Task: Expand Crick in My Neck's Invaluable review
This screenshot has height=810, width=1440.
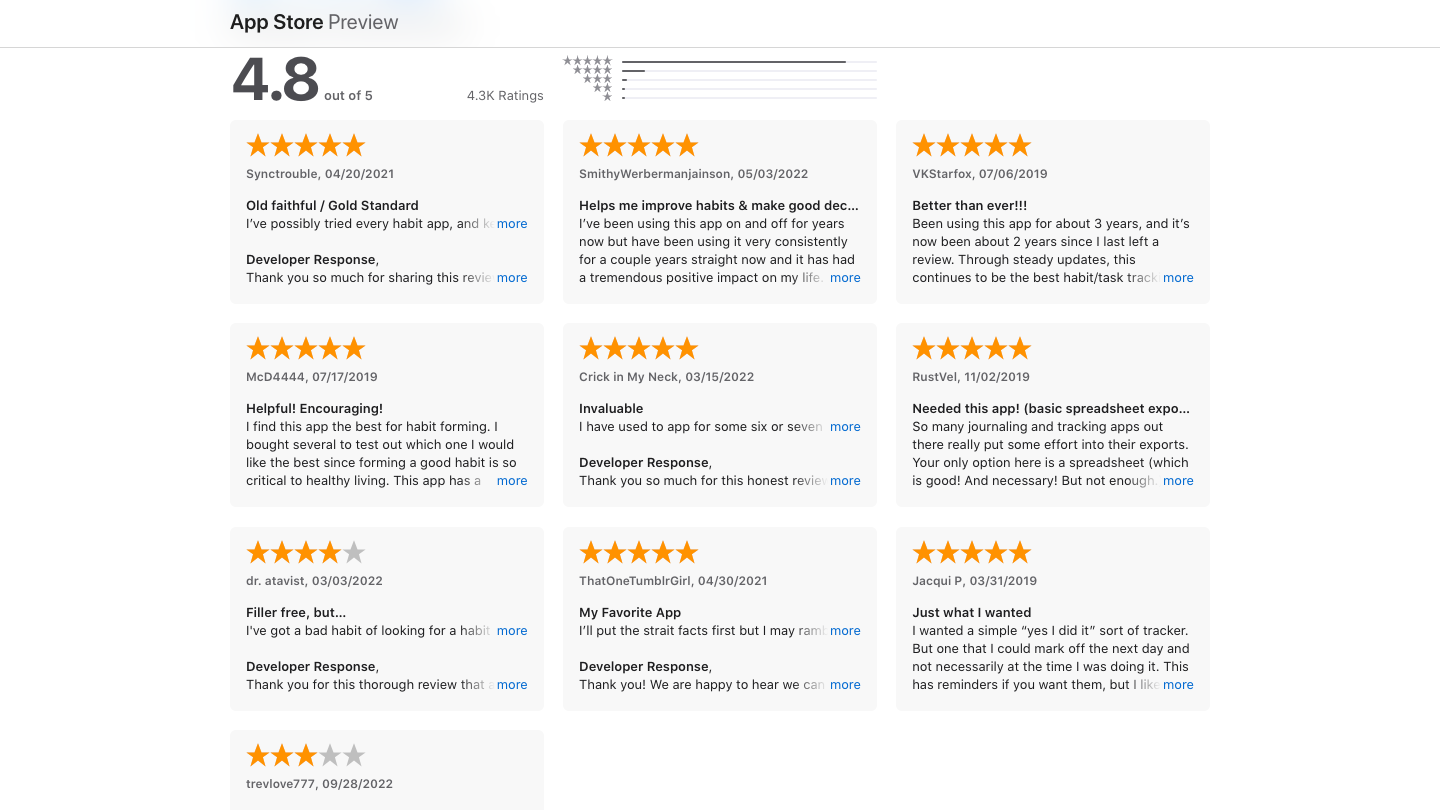Action: point(845,426)
